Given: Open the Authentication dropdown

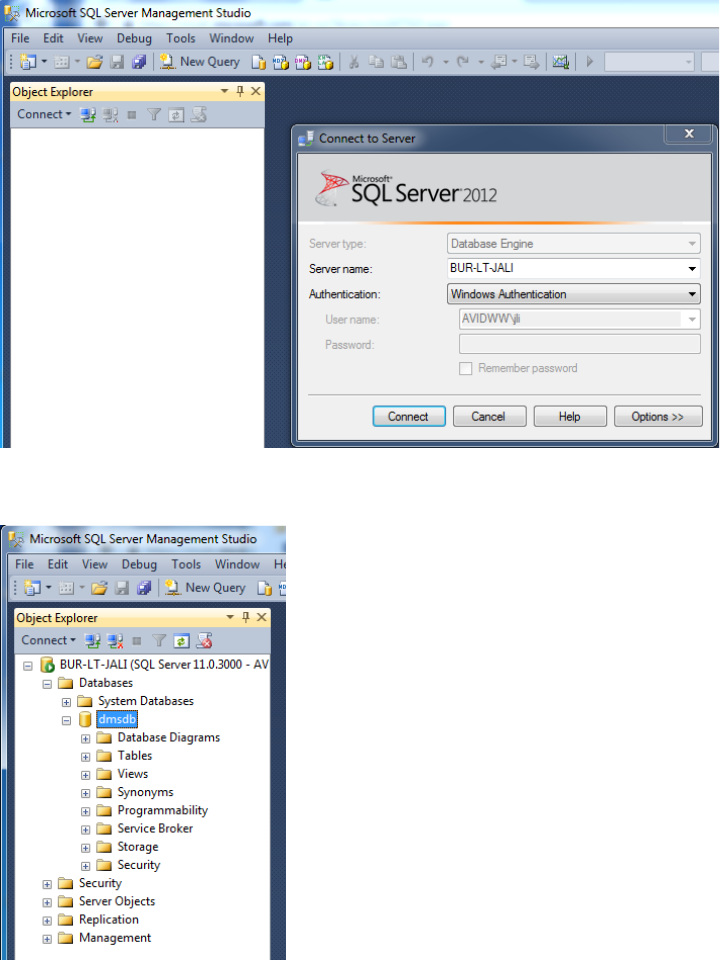Looking at the screenshot, I should coord(692,294).
